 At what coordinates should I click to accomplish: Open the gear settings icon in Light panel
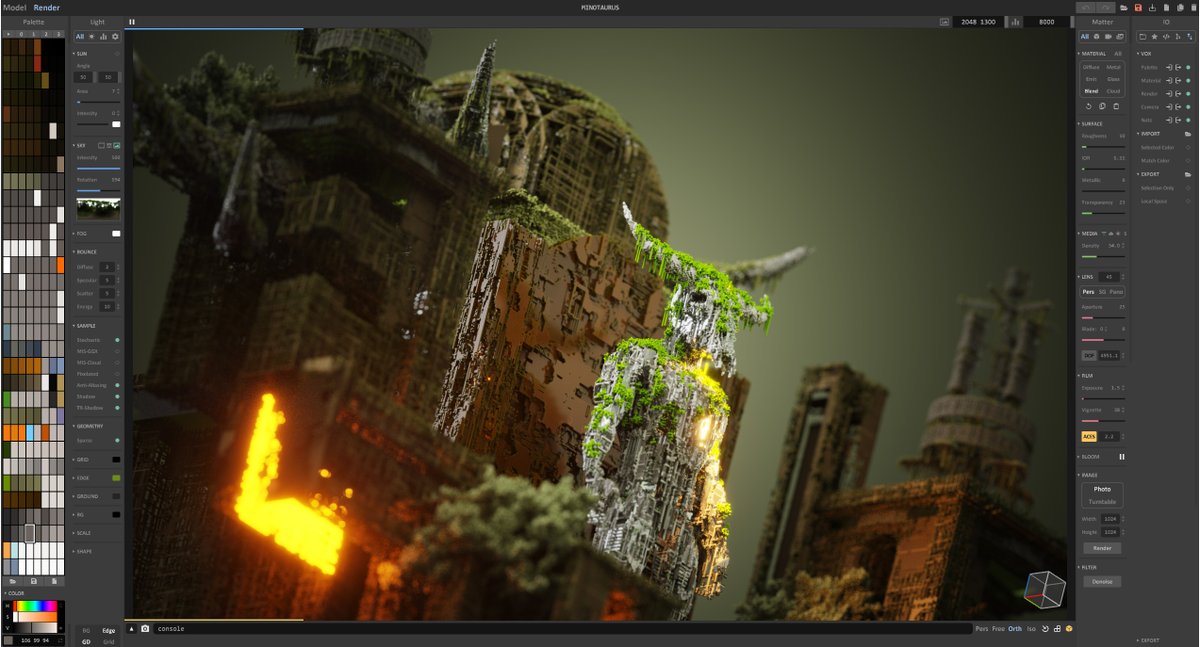coord(115,36)
